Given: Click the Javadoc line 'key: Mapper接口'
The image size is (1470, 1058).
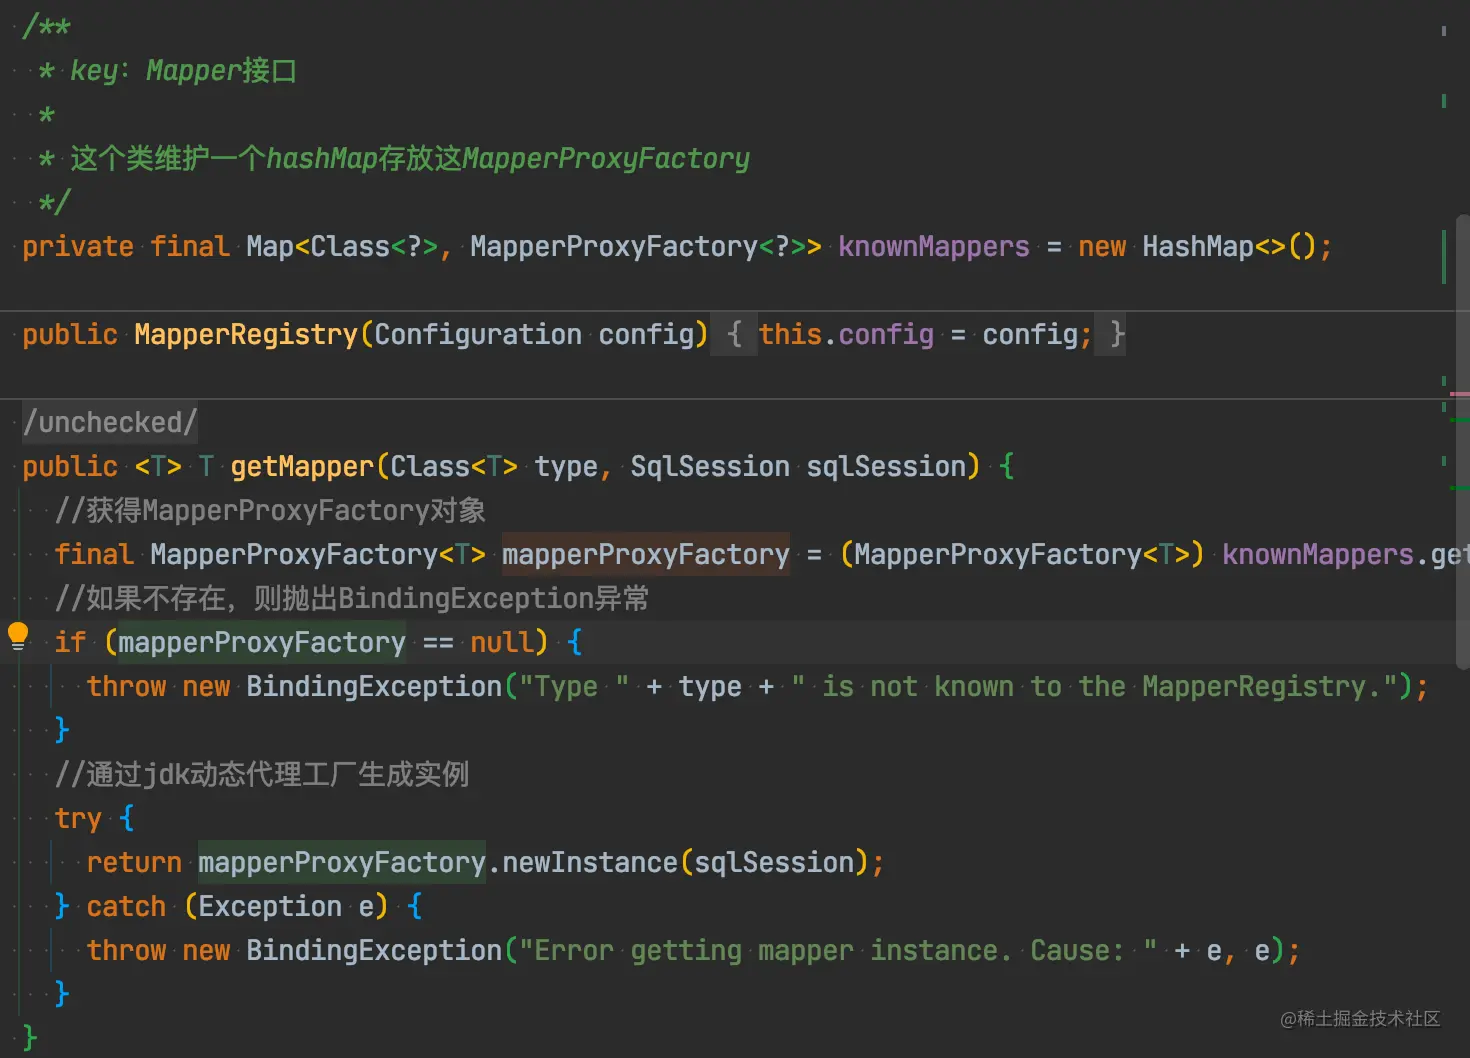Looking at the screenshot, I should click(183, 70).
